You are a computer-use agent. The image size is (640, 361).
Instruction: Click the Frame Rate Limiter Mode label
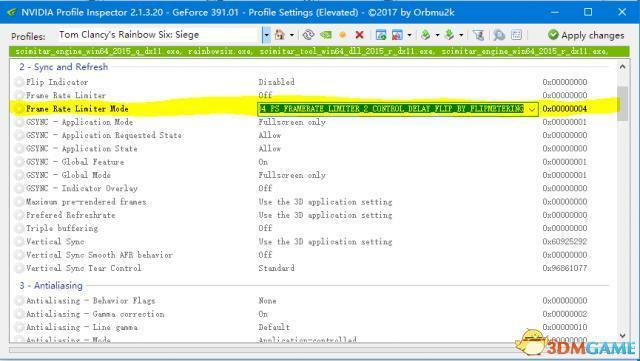pos(77,109)
